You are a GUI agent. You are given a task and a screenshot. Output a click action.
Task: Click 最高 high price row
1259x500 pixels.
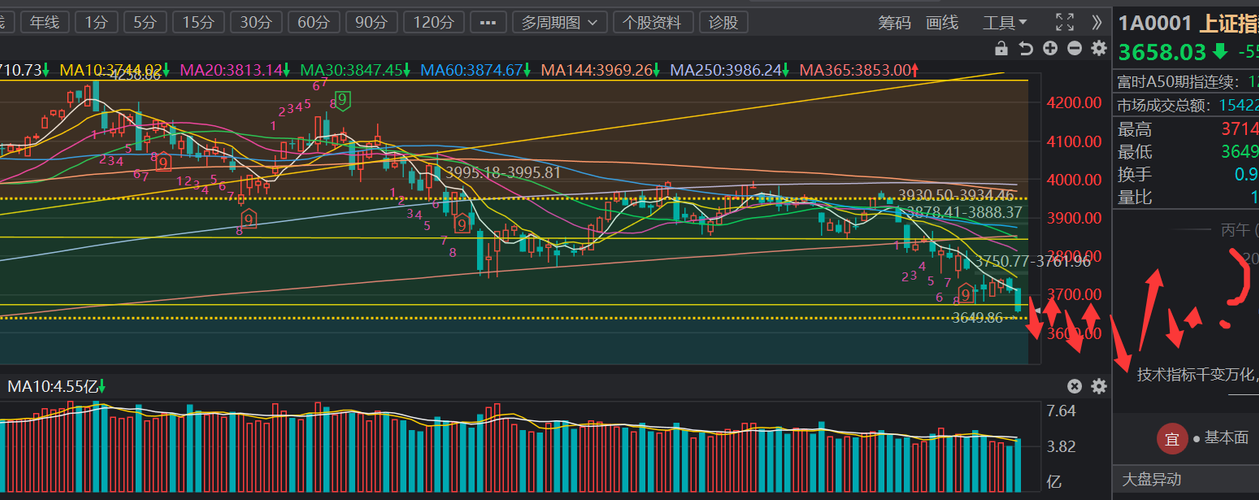coord(1186,129)
